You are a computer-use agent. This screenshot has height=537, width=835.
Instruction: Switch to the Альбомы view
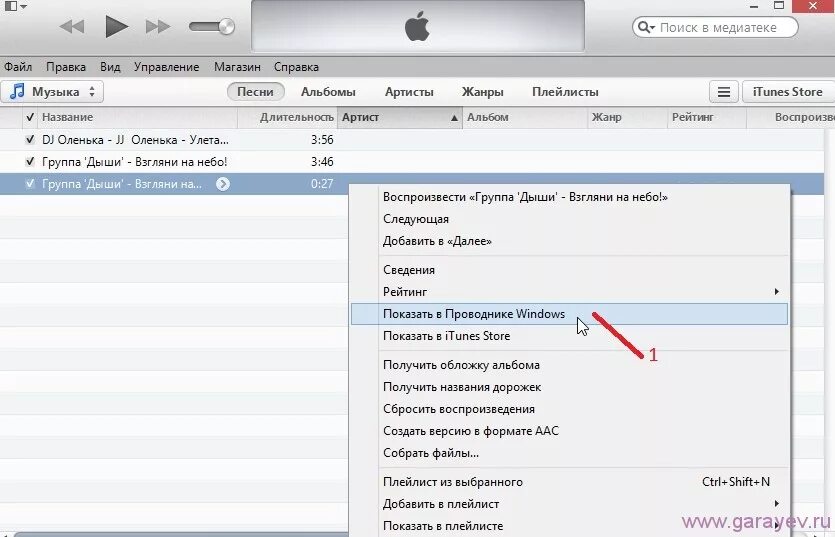(328, 92)
